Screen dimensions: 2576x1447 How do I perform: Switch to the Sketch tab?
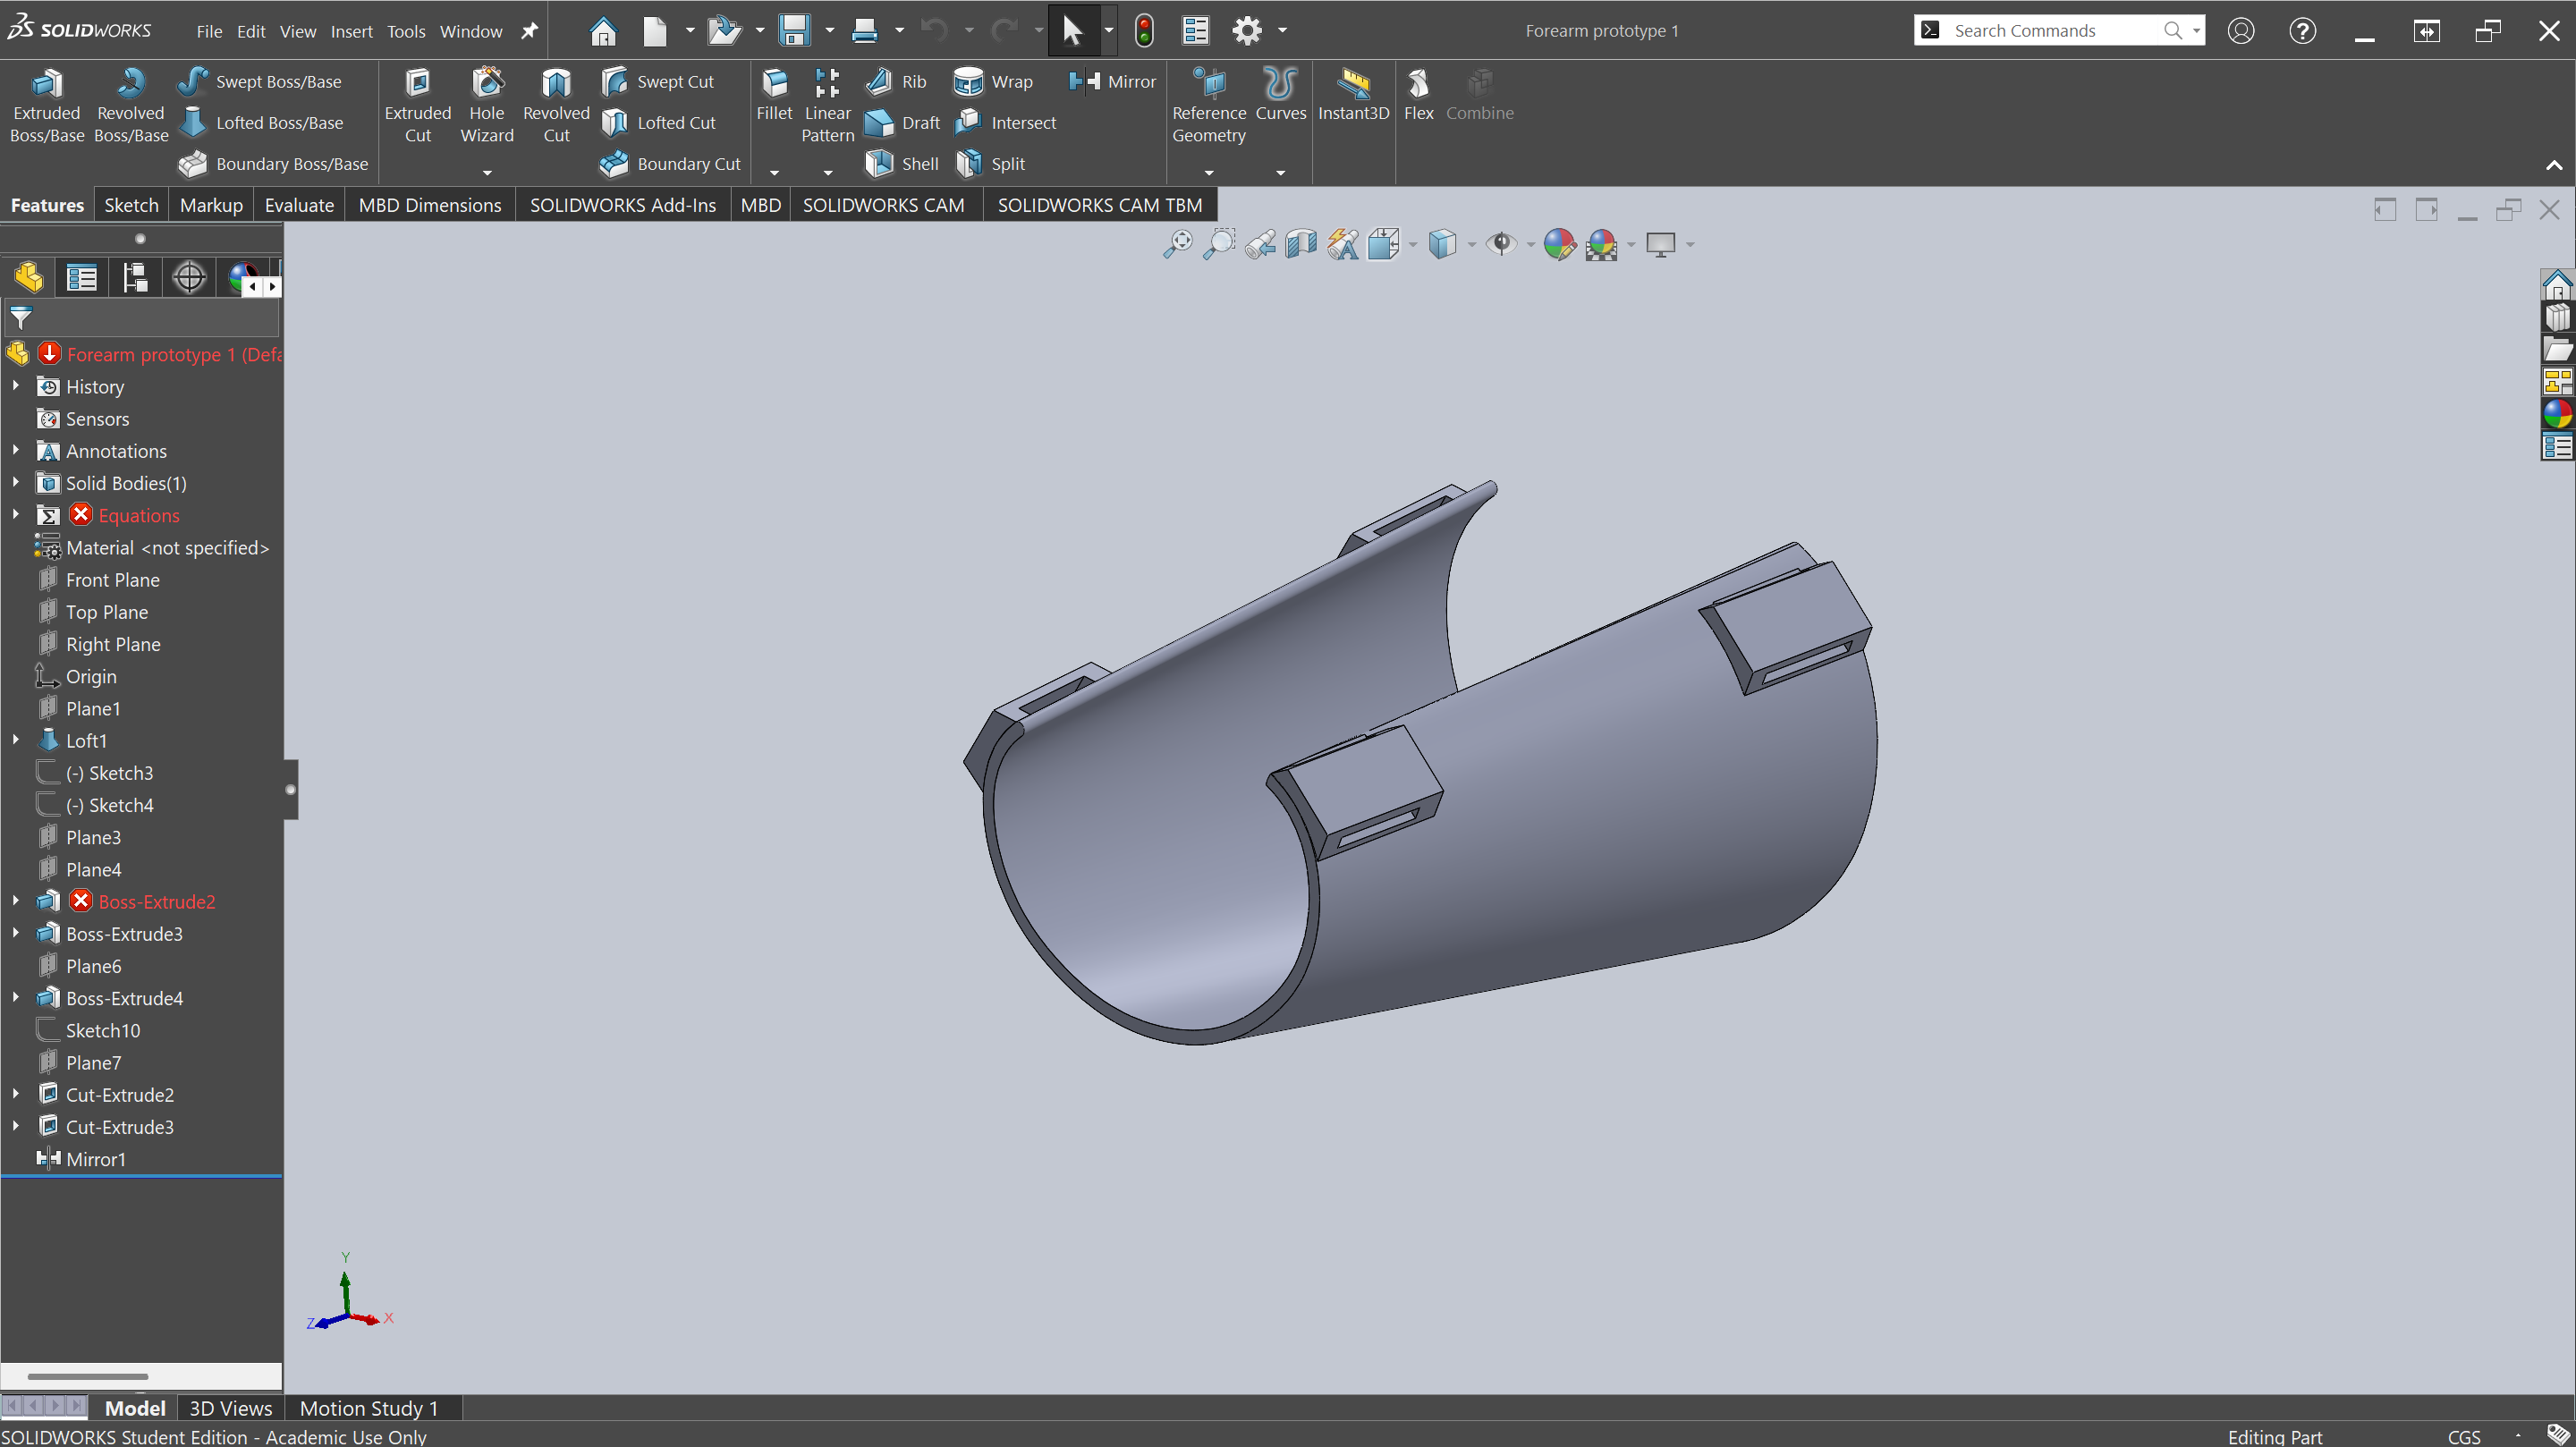pyautogui.click(x=131, y=205)
